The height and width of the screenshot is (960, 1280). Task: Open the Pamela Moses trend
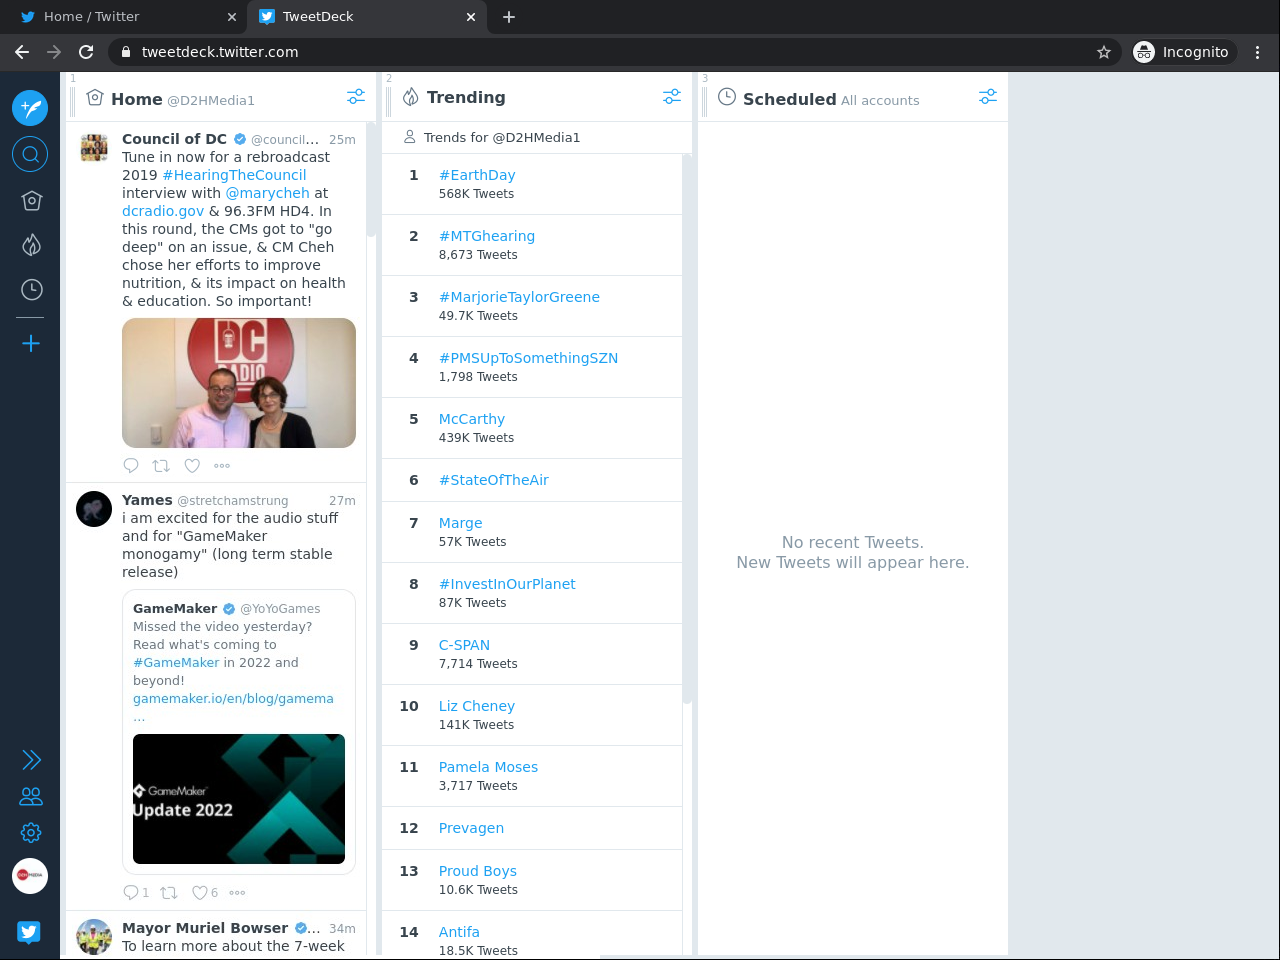(x=488, y=767)
